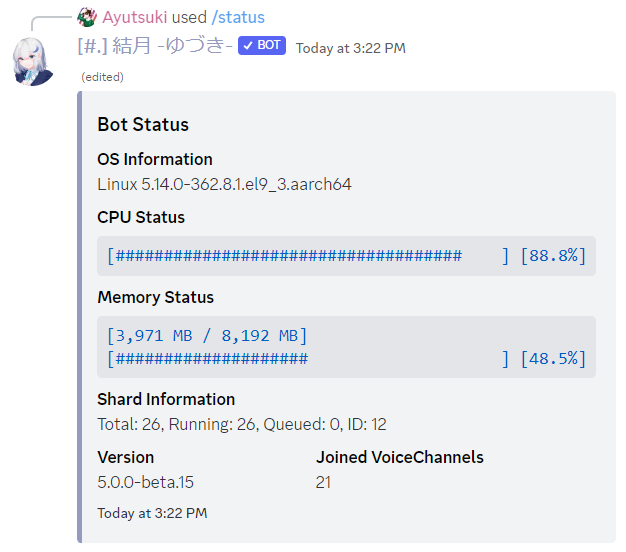Click the shard totals text line
The width and height of the screenshot is (626, 552).
pyautogui.click(x=242, y=425)
